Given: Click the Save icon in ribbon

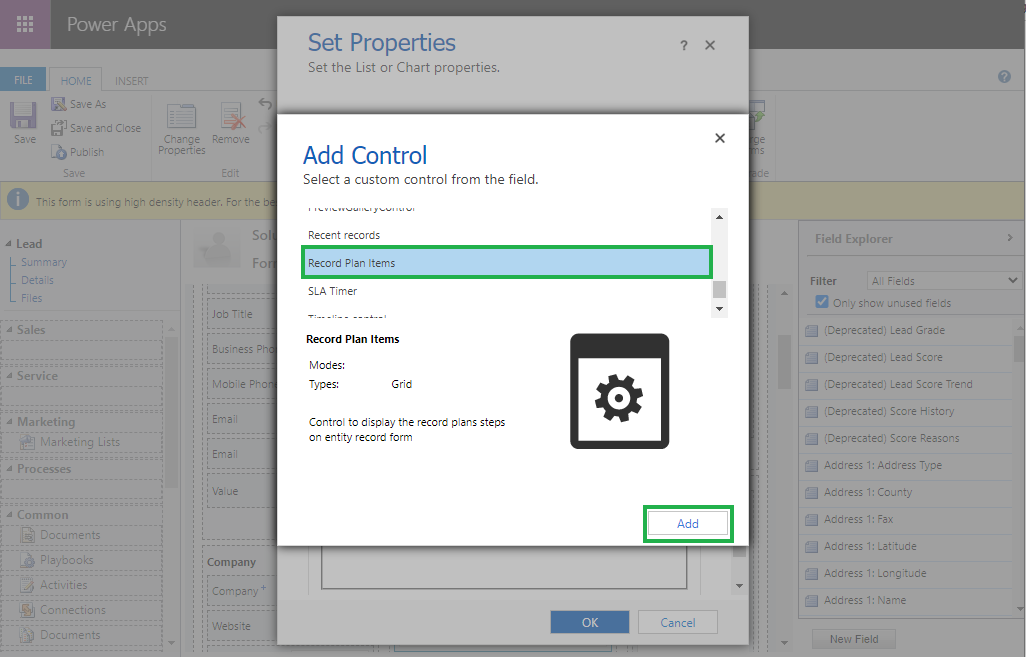Looking at the screenshot, I should 24,118.
